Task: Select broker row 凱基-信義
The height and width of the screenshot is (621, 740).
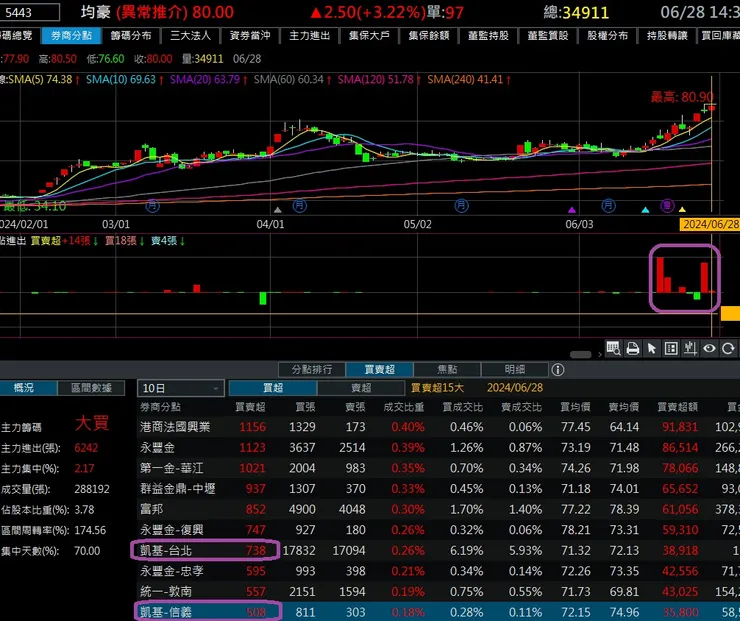Action: coord(438,612)
